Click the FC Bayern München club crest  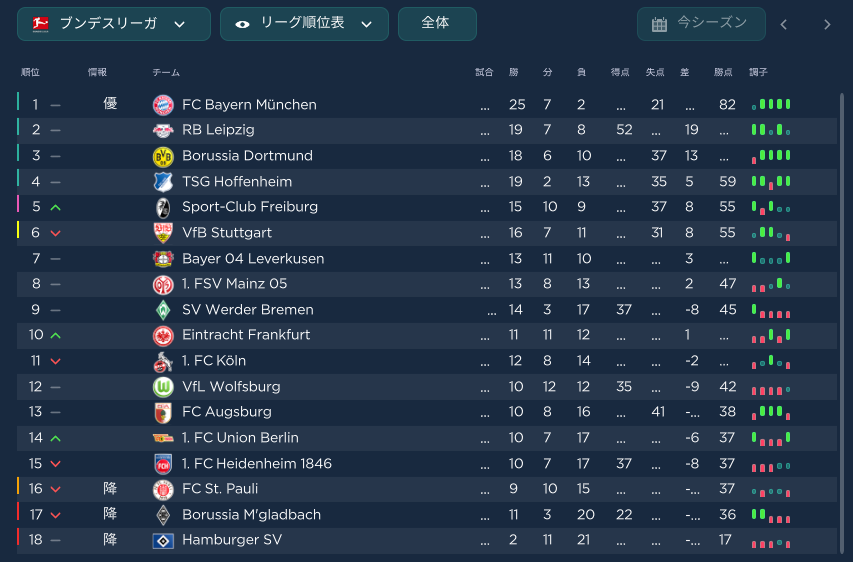163,105
